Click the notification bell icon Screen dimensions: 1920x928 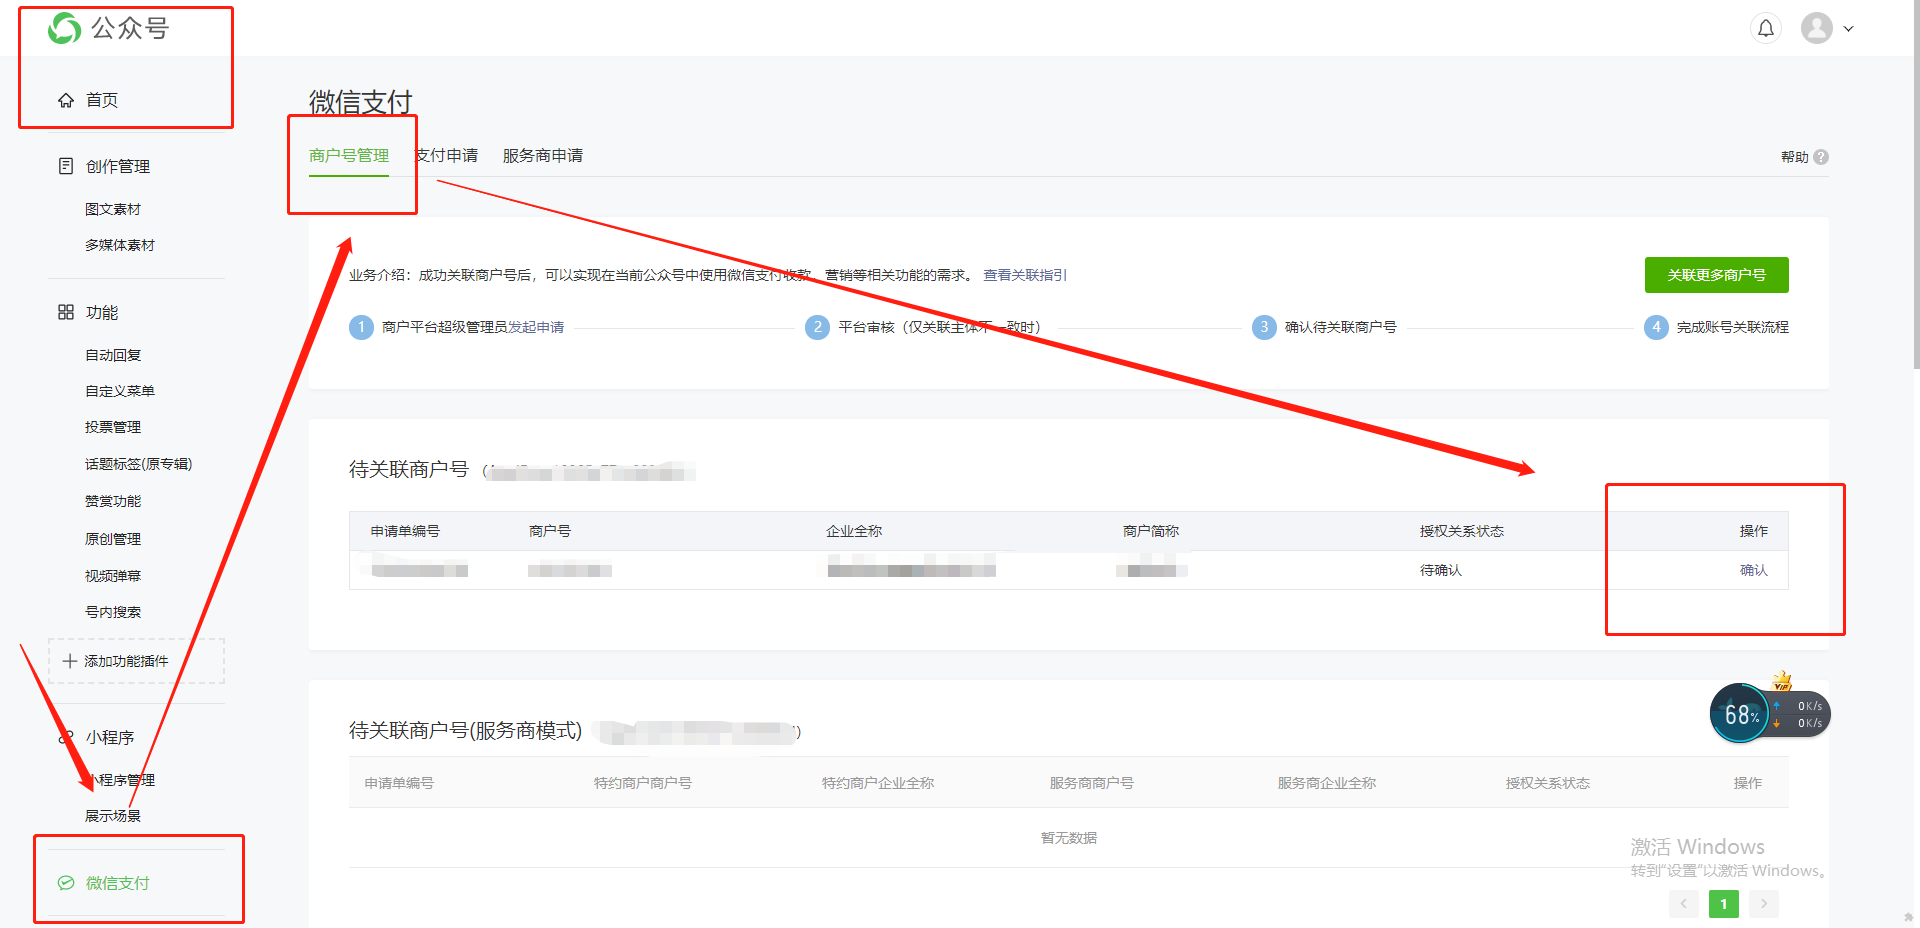click(1766, 28)
